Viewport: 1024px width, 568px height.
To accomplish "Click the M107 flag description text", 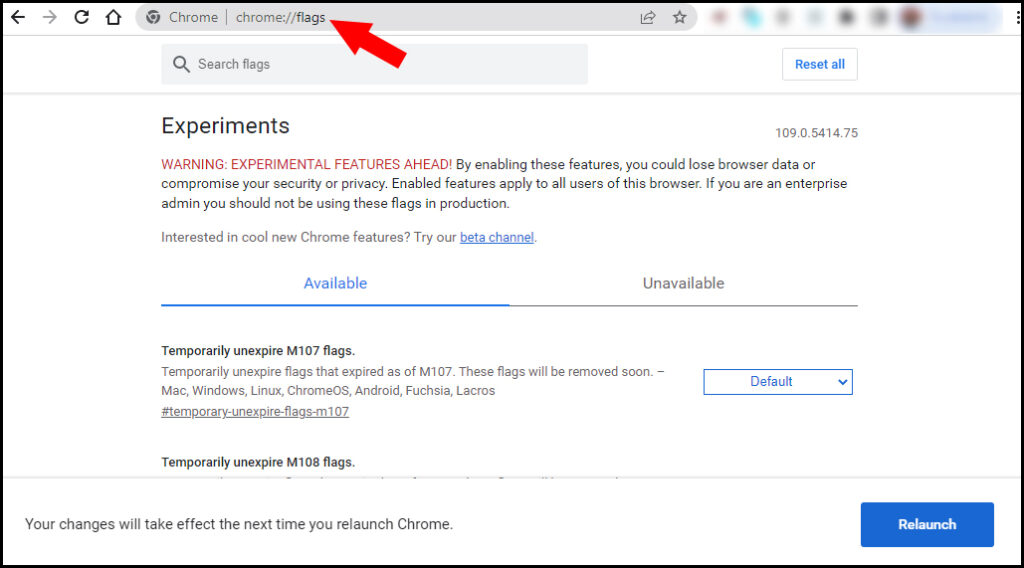I will tap(413, 381).
